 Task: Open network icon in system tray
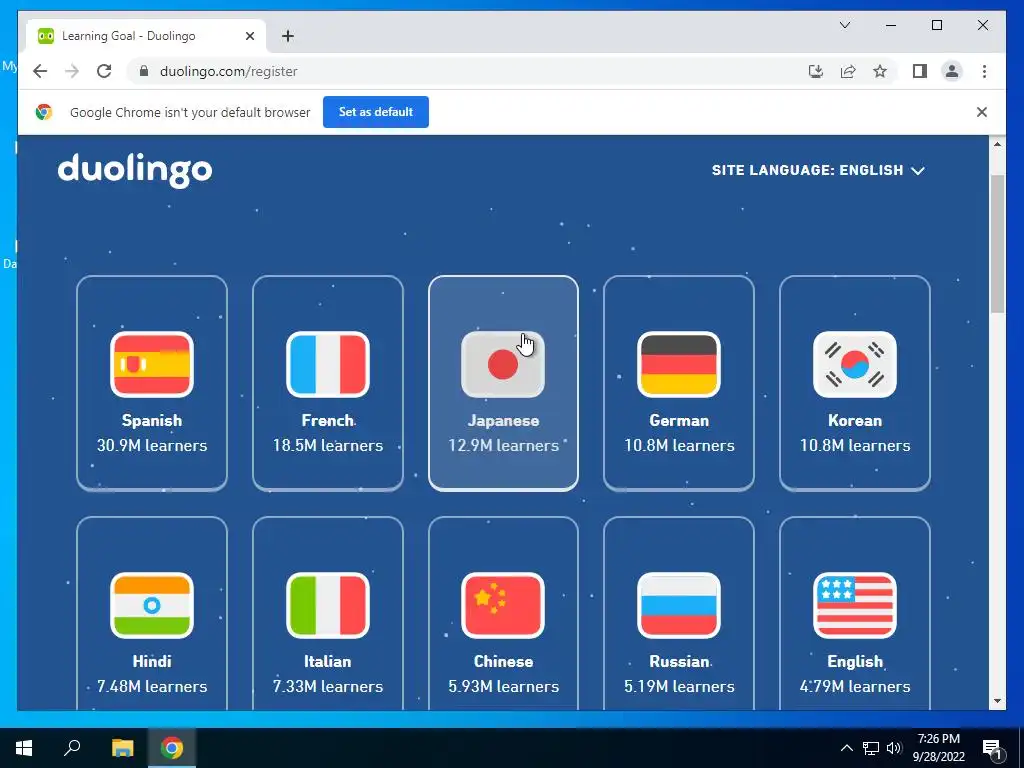[871, 748]
